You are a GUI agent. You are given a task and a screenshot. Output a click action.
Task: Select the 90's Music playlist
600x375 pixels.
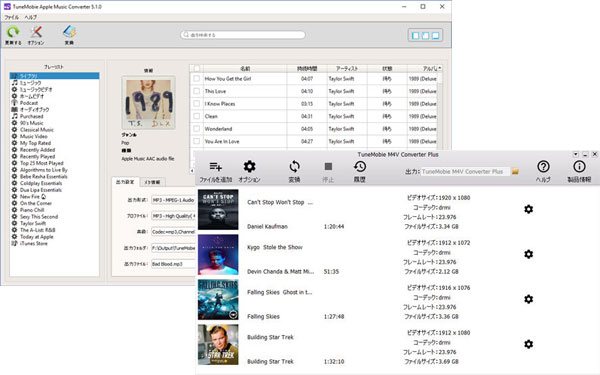pos(32,123)
